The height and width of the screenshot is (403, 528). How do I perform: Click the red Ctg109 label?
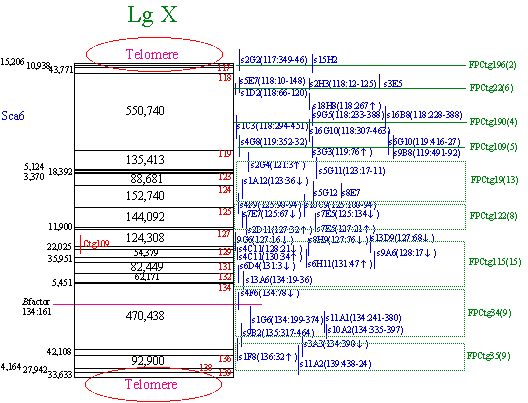coord(96,243)
